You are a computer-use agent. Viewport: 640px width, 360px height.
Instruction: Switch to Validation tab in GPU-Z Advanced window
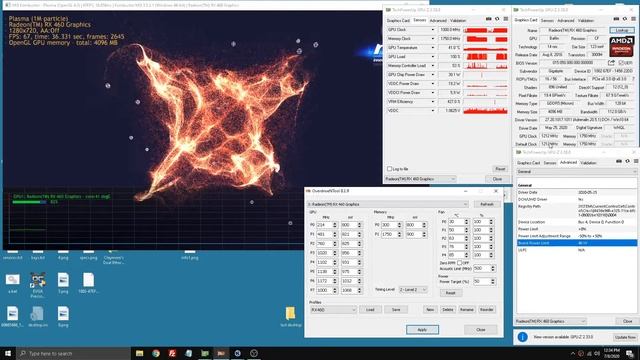588,163
